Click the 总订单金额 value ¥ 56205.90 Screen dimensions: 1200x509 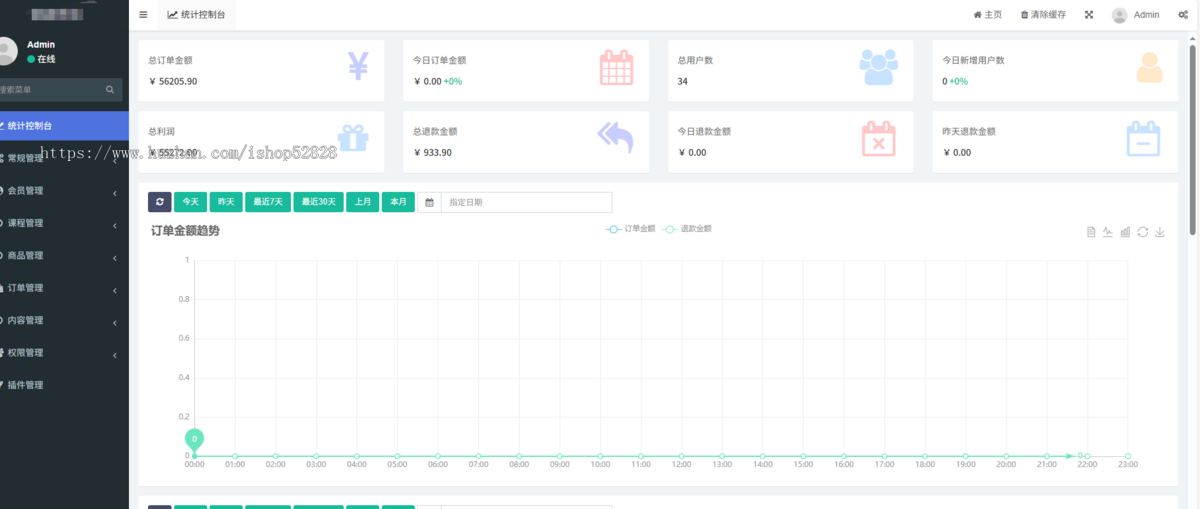[173, 82]
